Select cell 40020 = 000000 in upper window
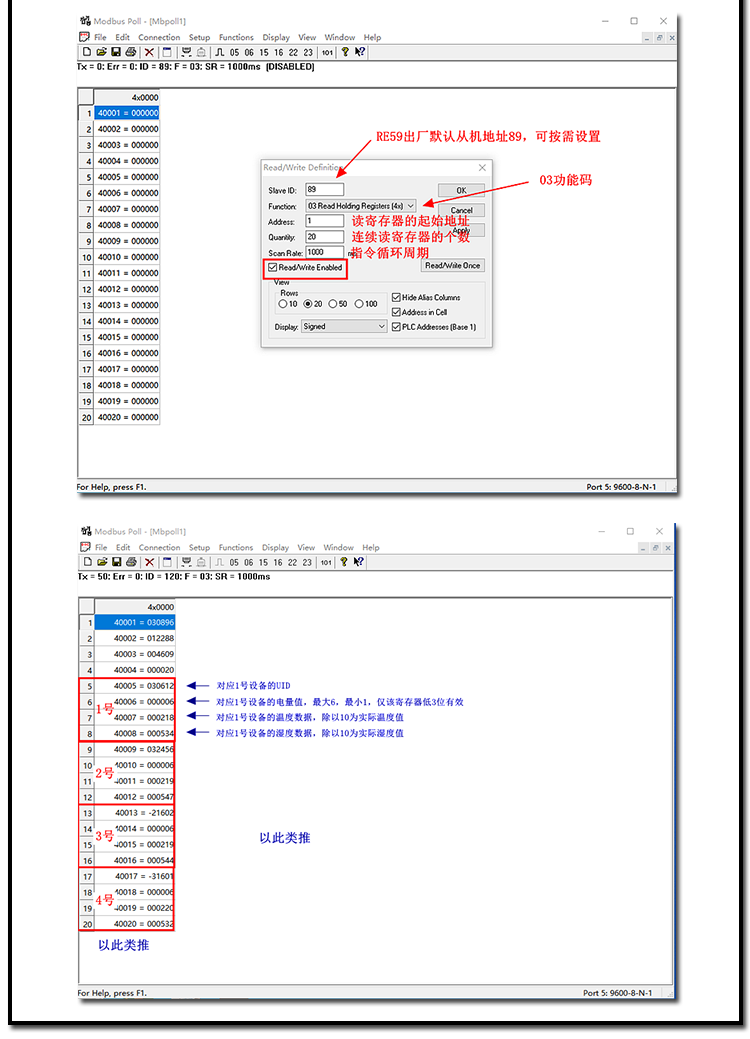The image size is (750, 1039). pyautogui.click(x=127, y=417)
